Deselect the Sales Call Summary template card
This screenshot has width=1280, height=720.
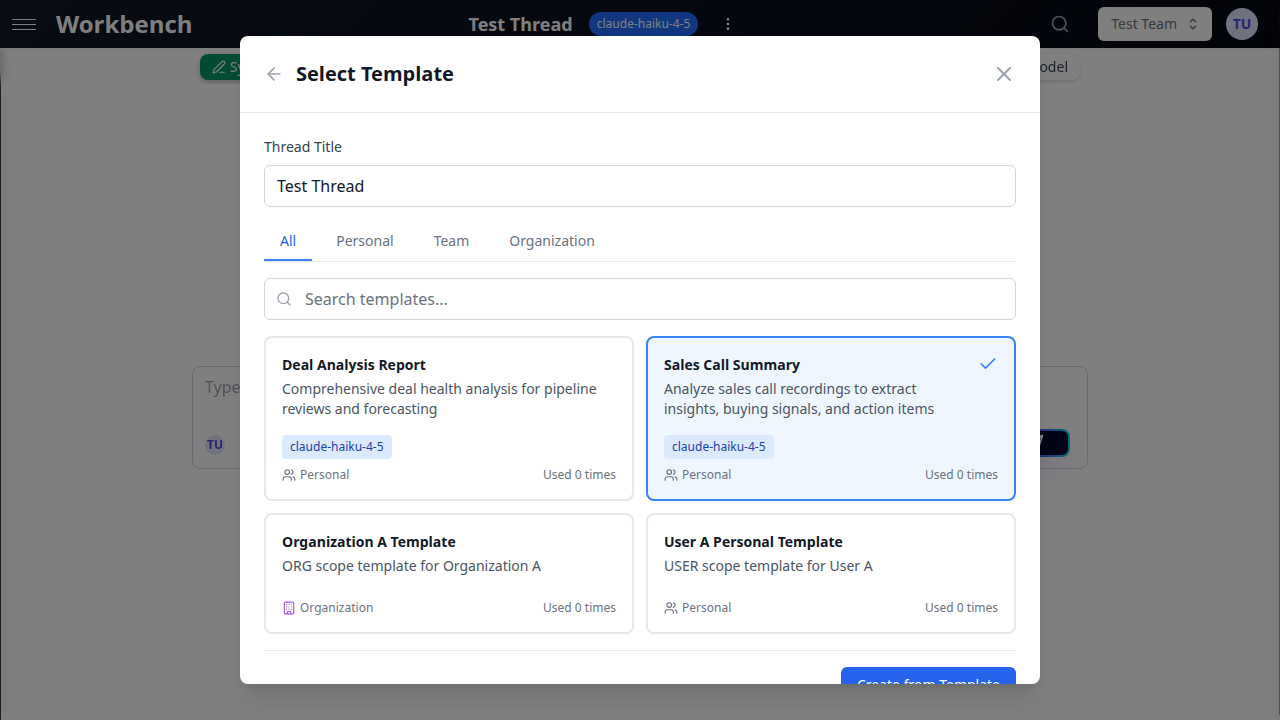[830, 418]
